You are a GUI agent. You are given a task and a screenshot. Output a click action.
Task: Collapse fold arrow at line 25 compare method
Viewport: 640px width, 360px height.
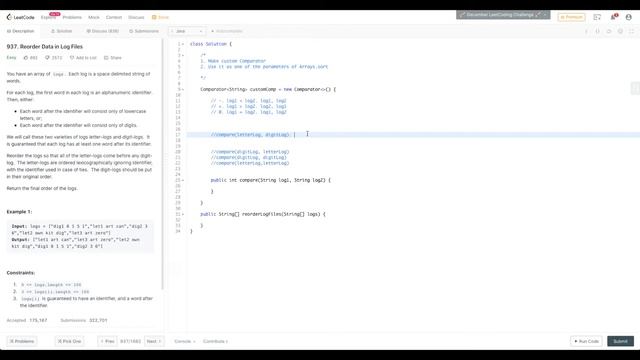point(183,180)
